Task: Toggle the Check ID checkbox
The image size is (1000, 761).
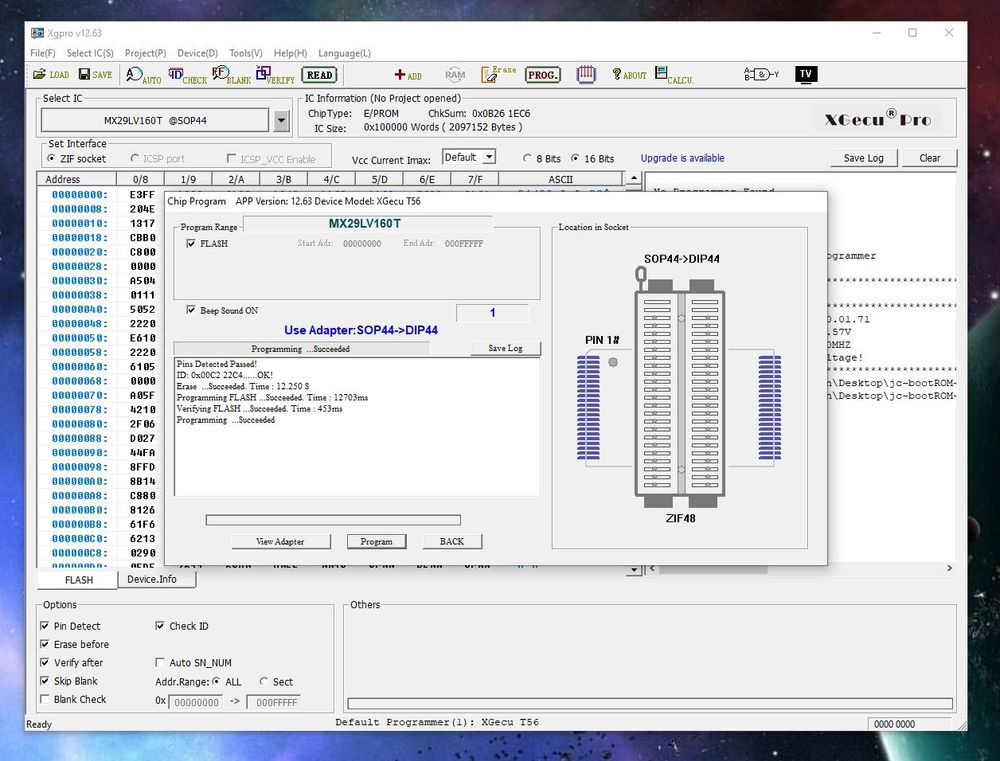Action: [160, 626]
